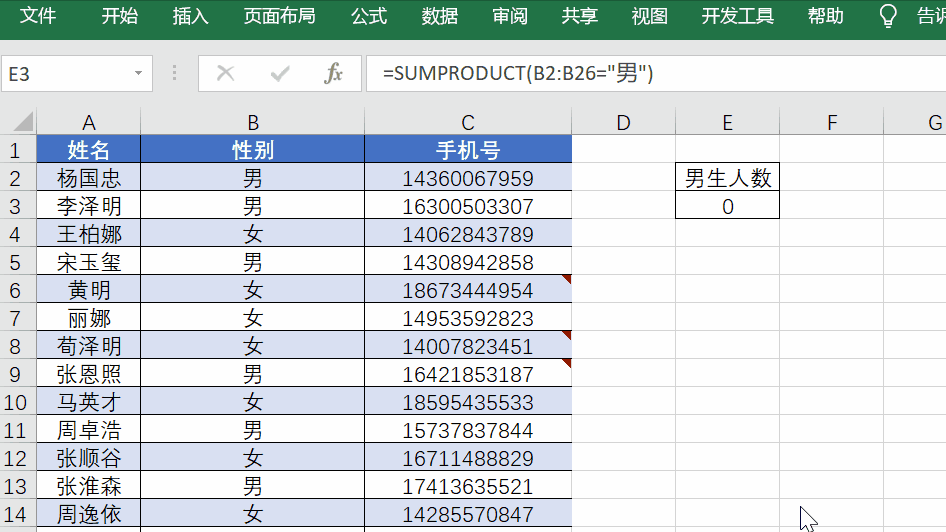Click the Tell Me lightbulb icon

pos(888,16)
